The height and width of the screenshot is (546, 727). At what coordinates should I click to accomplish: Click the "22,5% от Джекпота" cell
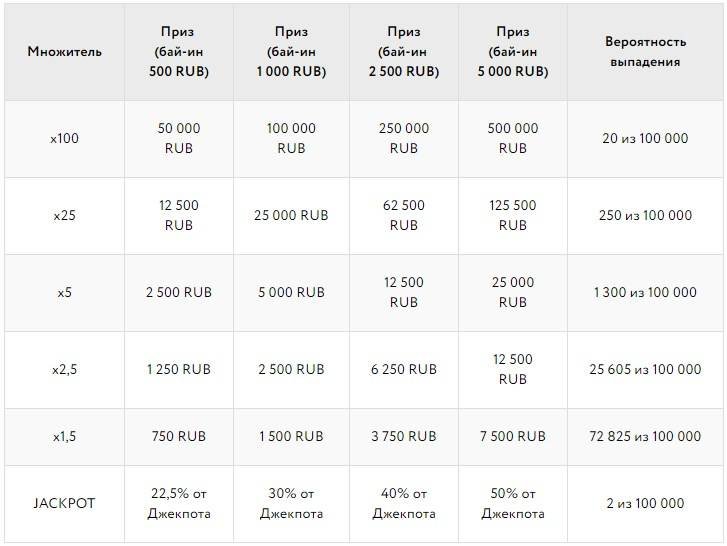click(178, 503)
